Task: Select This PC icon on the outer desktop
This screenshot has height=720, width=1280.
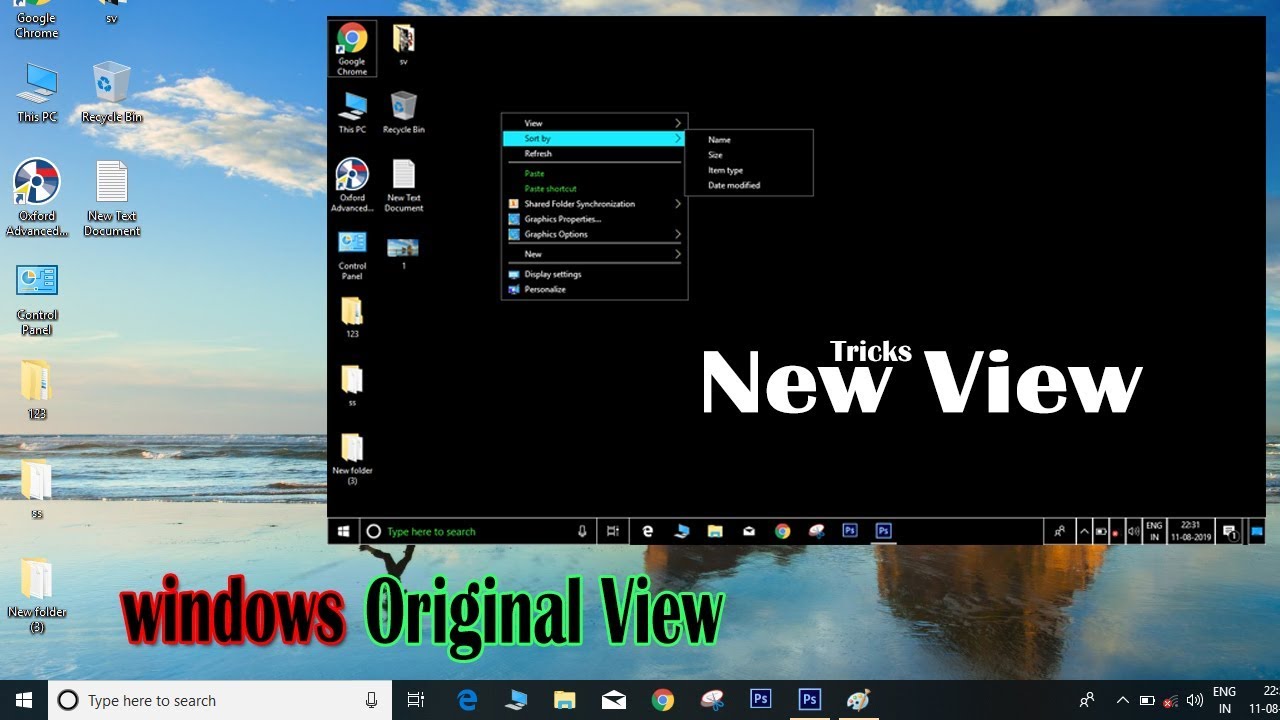Action: (x=37, y=93)
